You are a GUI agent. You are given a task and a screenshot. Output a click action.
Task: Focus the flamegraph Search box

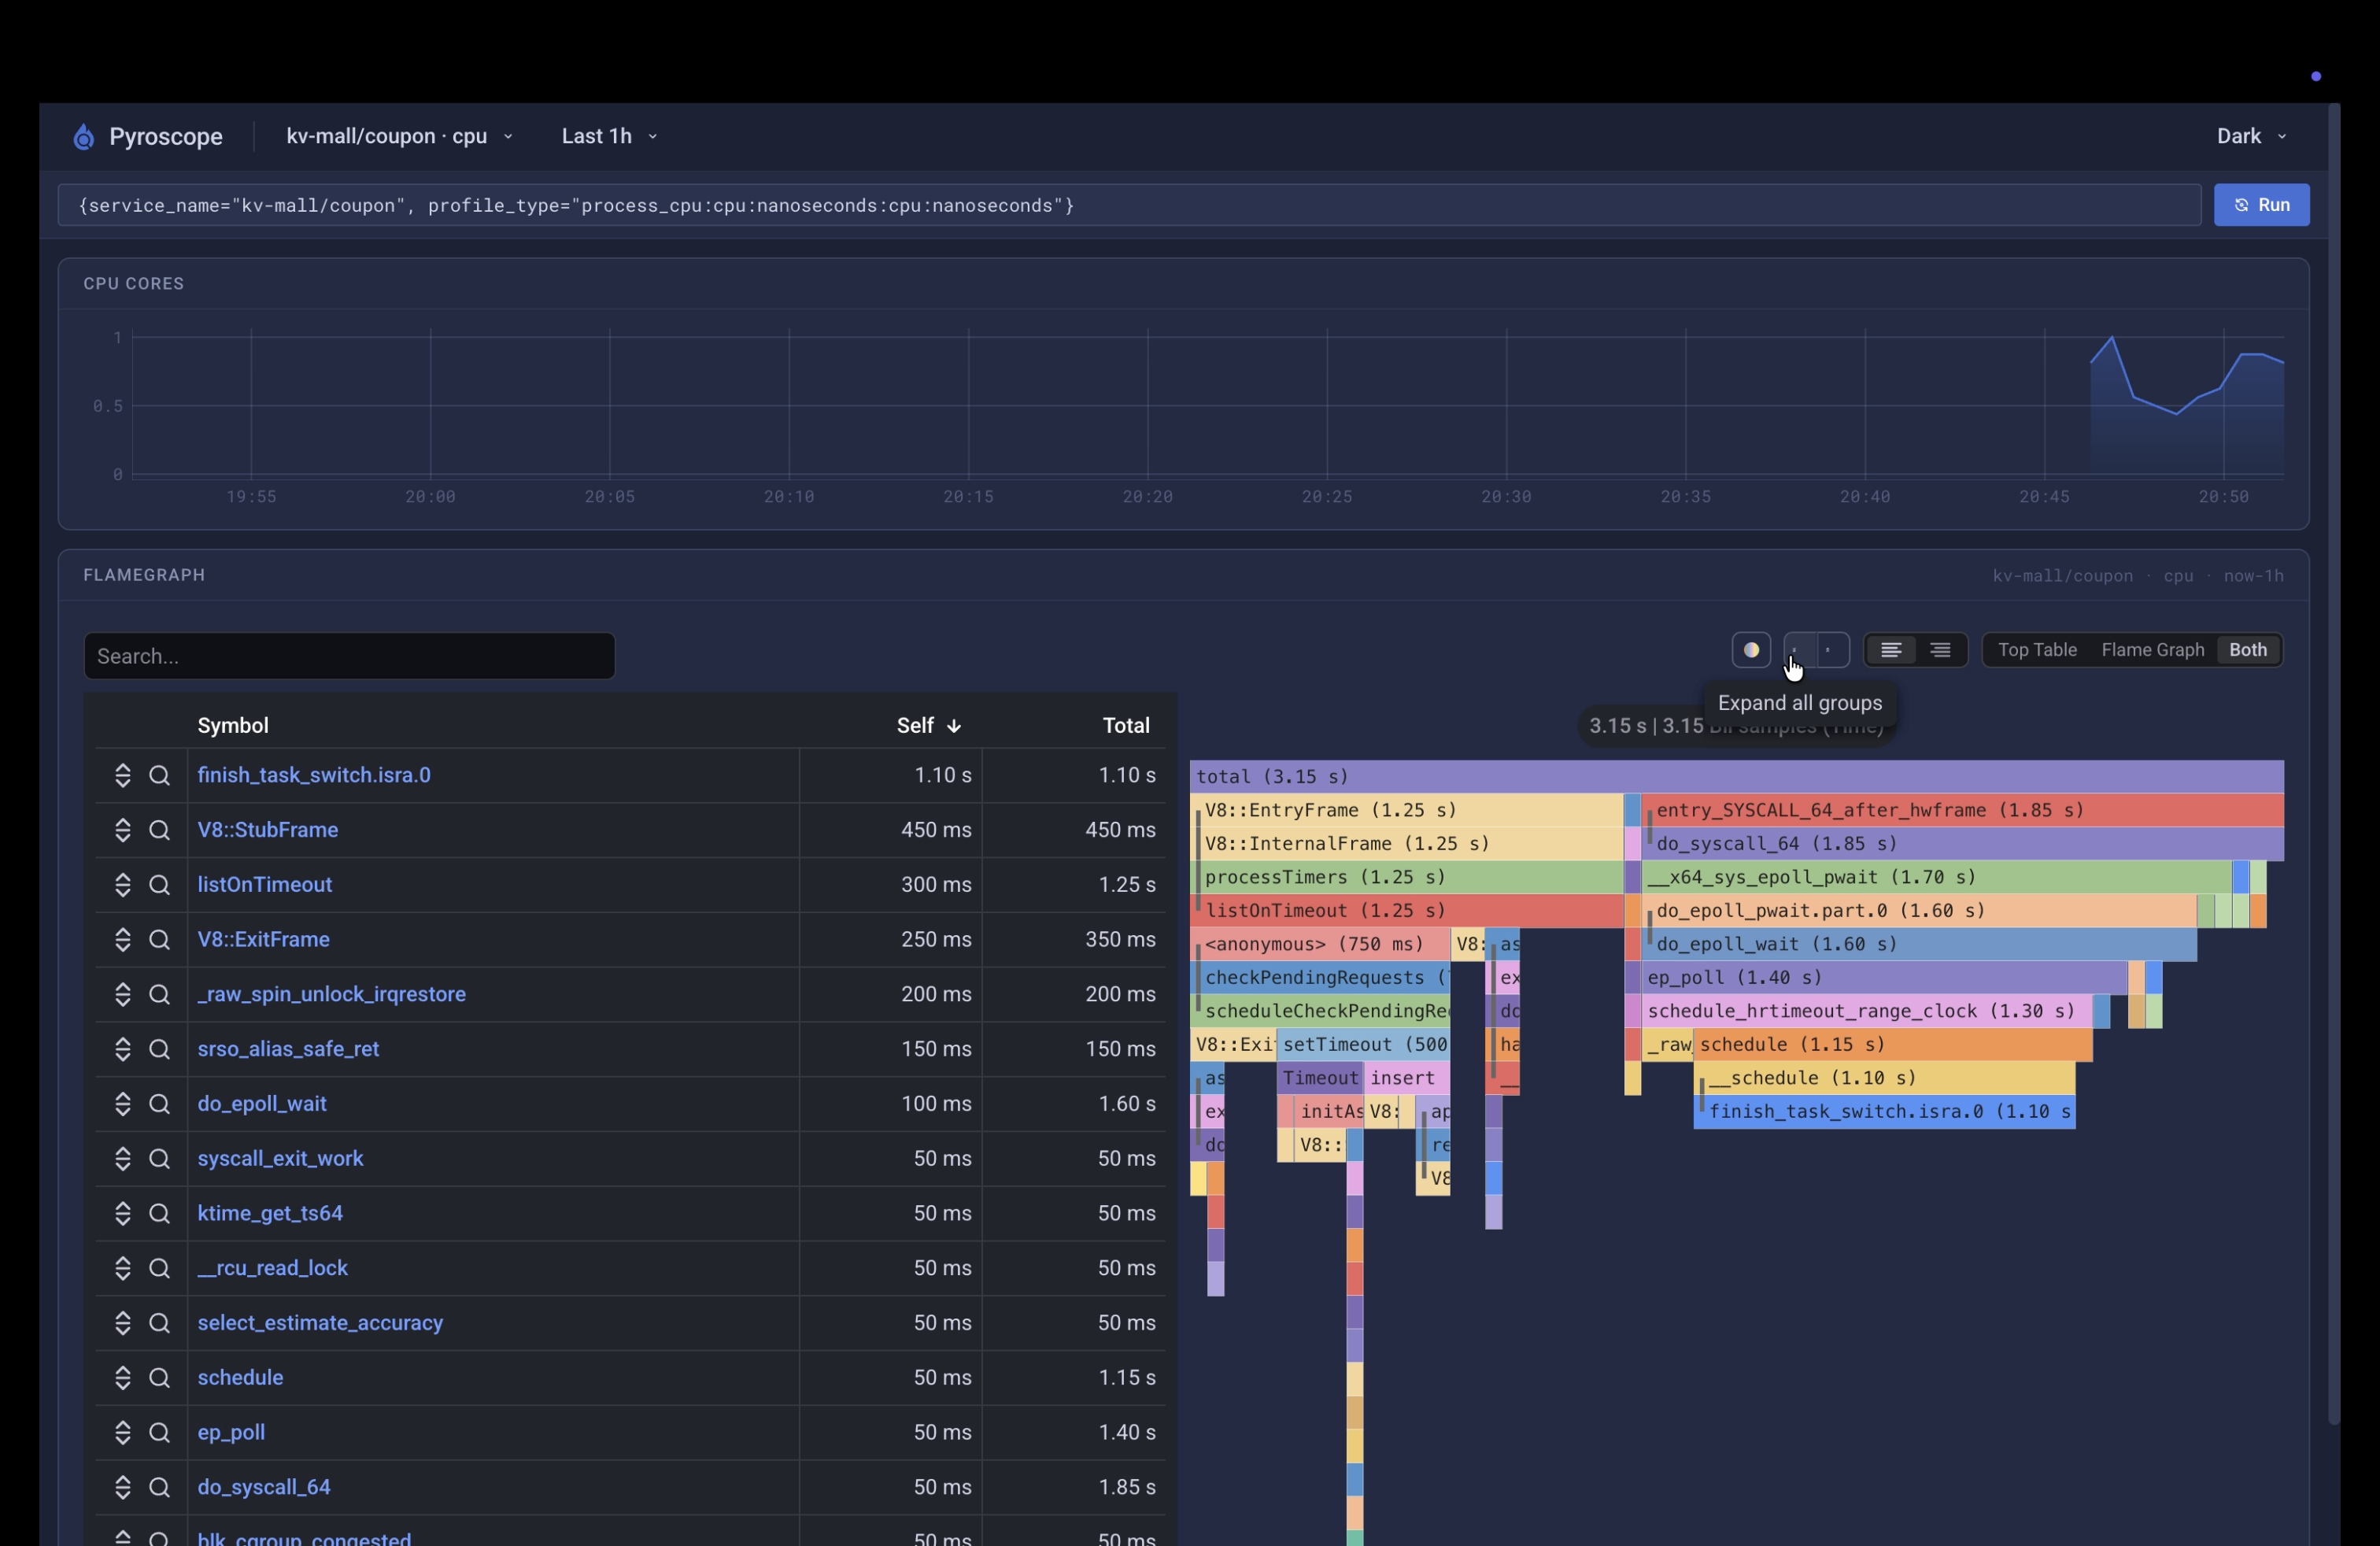click(x=349, y=656)
